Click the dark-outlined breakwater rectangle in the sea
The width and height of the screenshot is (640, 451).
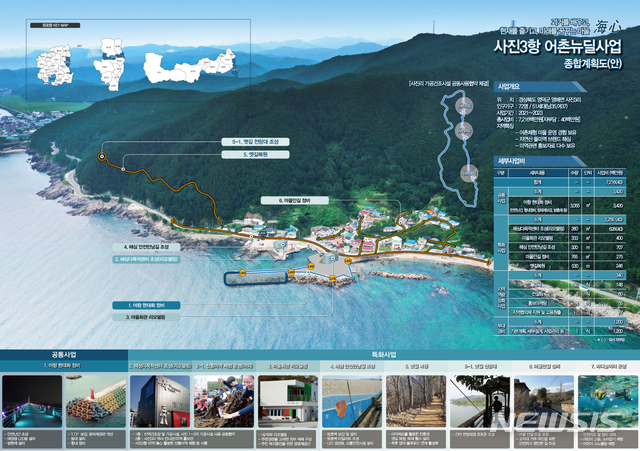[x=256, y=278]
